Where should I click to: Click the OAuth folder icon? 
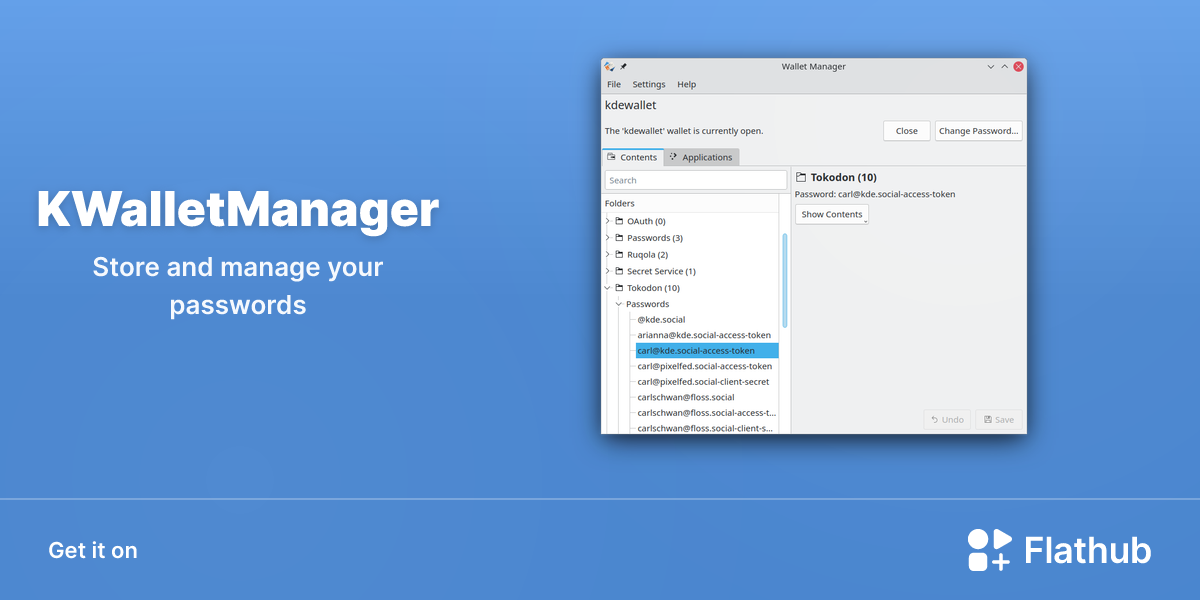[x=619, y=221]
